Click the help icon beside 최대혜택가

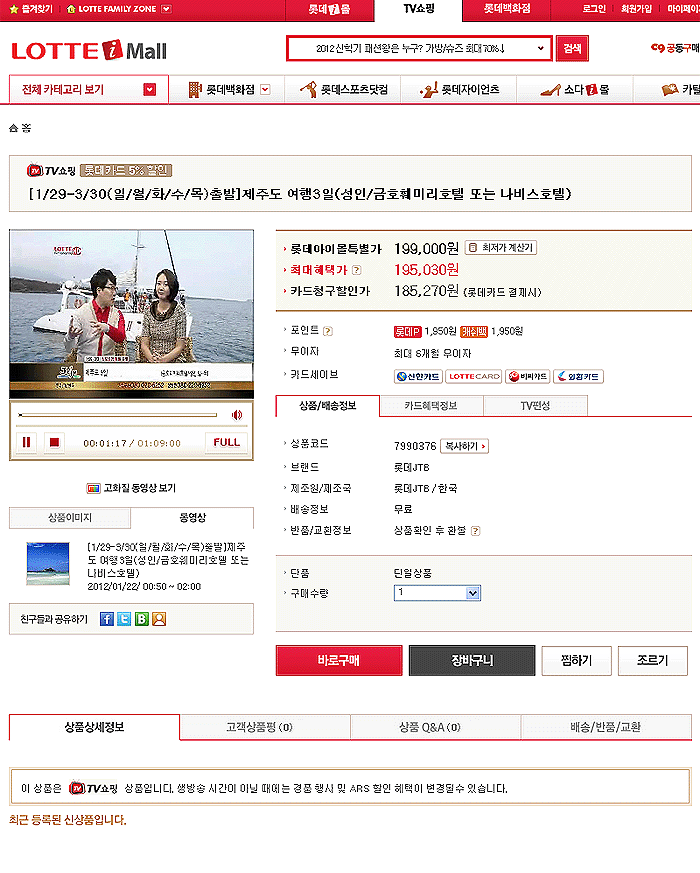coord(356,270)
